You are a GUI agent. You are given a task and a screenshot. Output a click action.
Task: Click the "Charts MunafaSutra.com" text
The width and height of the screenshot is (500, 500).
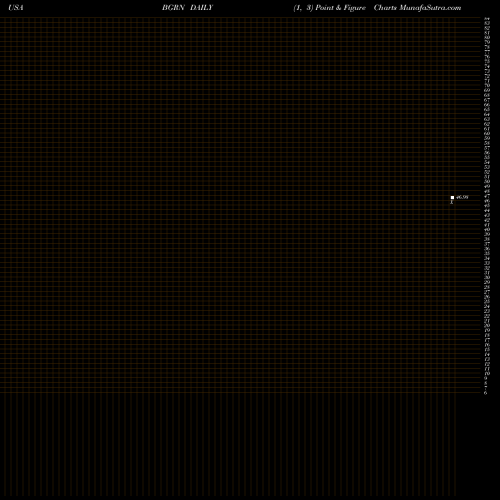417,8
